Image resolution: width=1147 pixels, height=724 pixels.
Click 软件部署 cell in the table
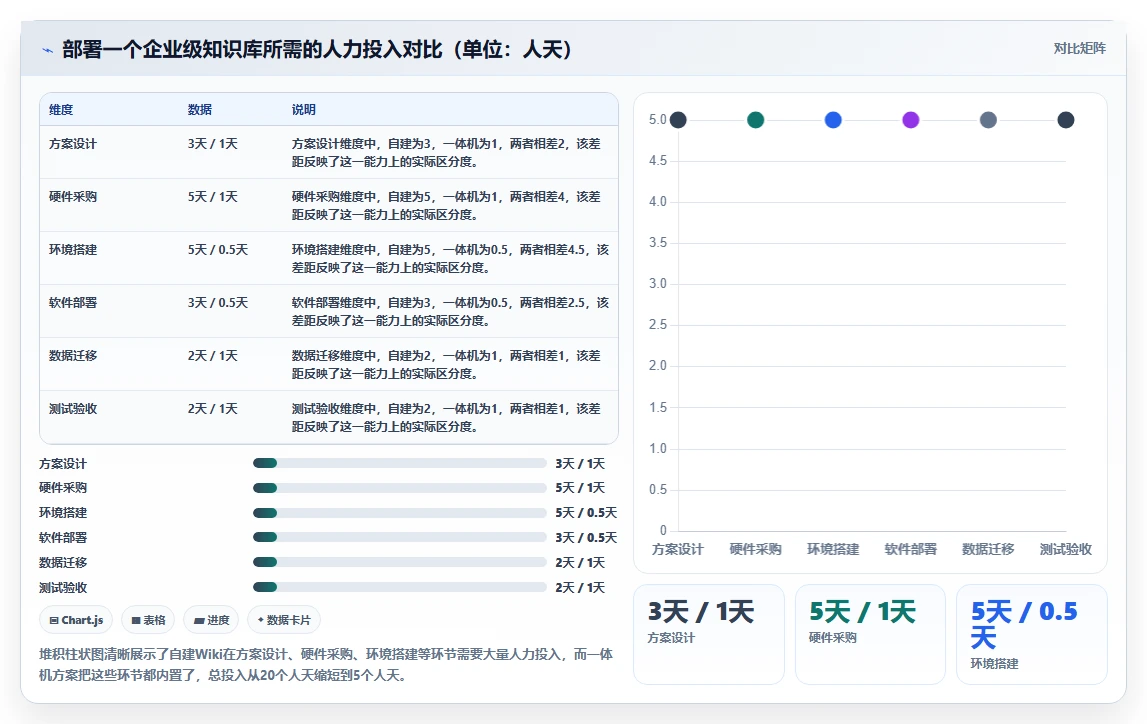pos(72,303)
